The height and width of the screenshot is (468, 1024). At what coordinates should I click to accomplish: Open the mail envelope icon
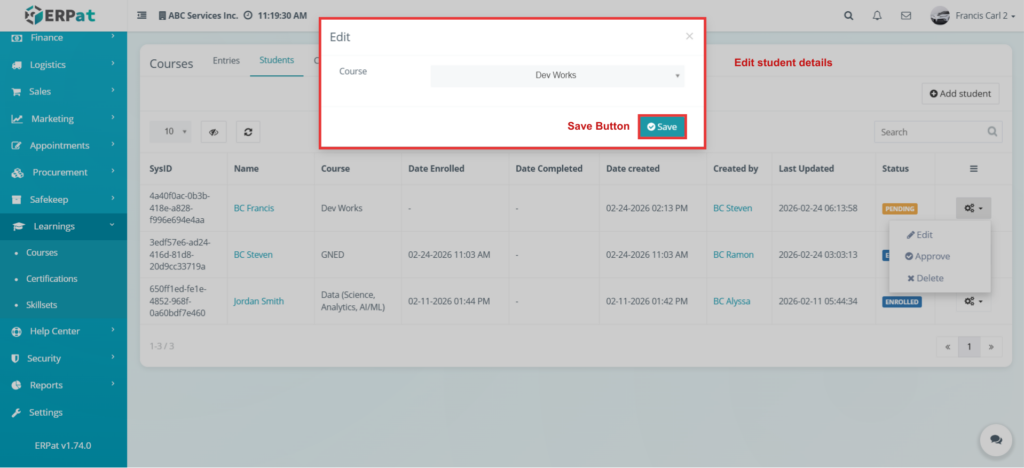906,16
